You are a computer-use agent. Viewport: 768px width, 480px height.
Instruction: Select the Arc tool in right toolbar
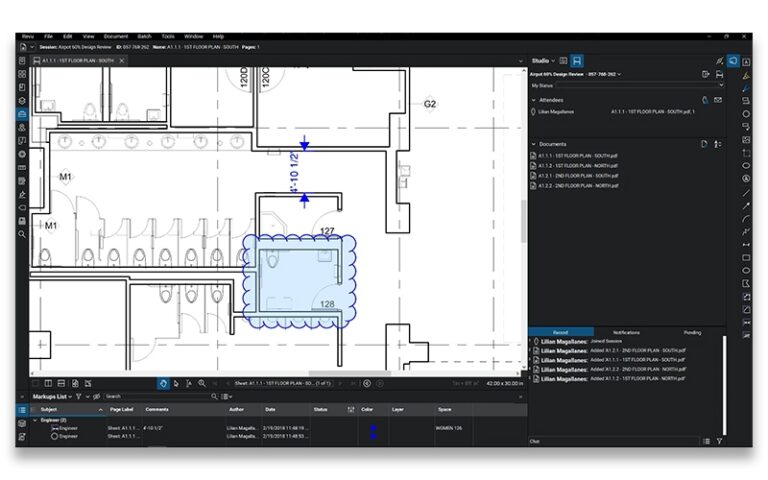746,219
